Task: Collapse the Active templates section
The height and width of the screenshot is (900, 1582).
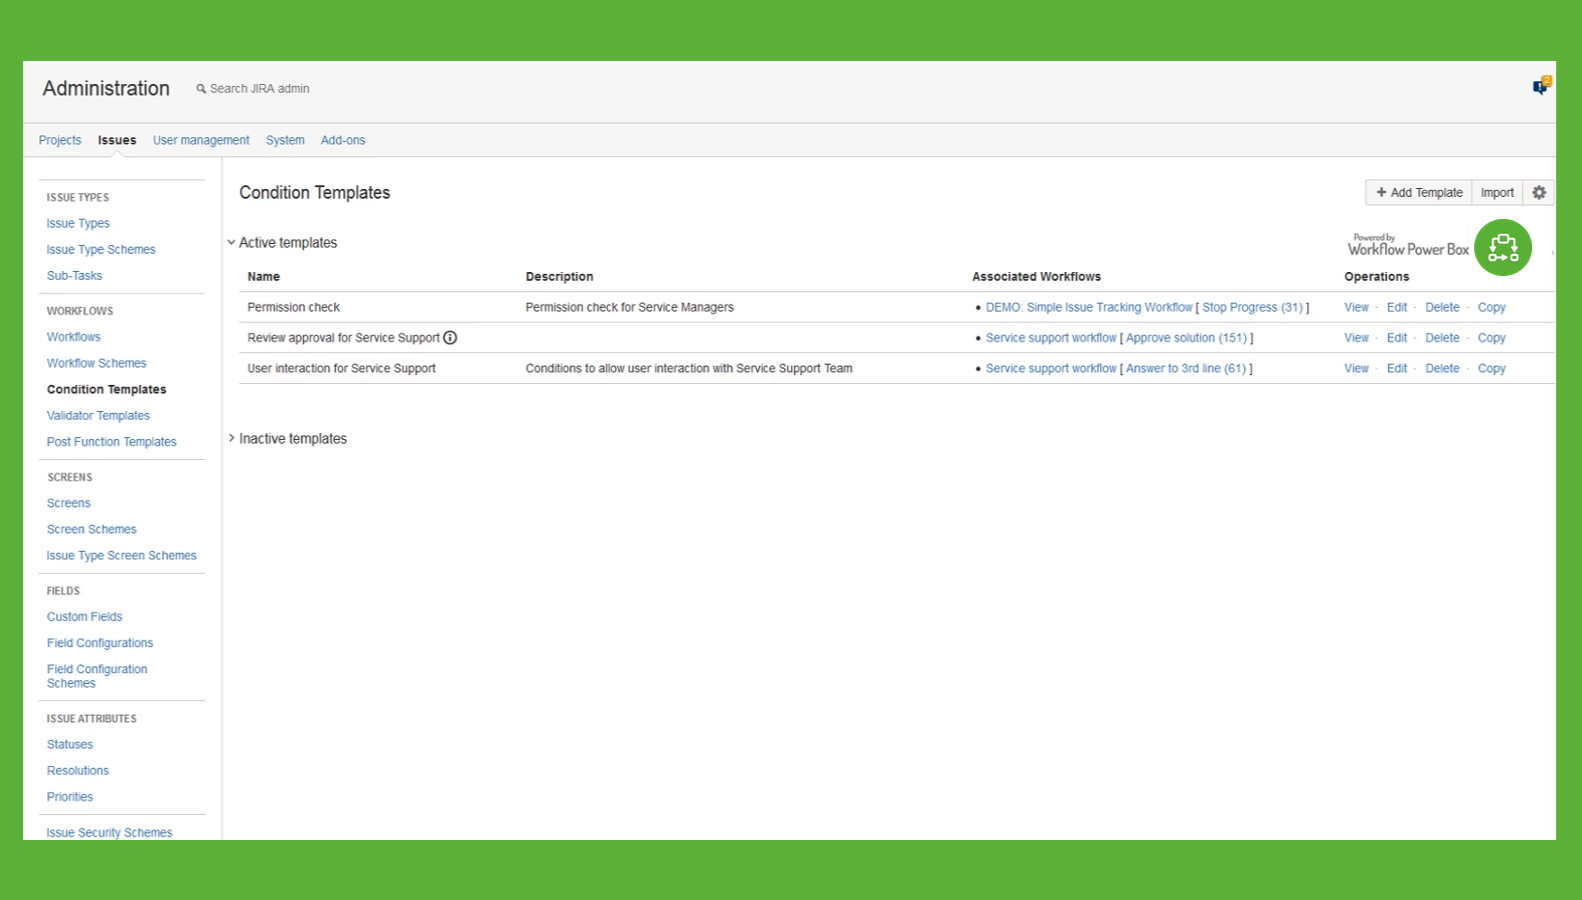Action: click(x=231, y=242)
